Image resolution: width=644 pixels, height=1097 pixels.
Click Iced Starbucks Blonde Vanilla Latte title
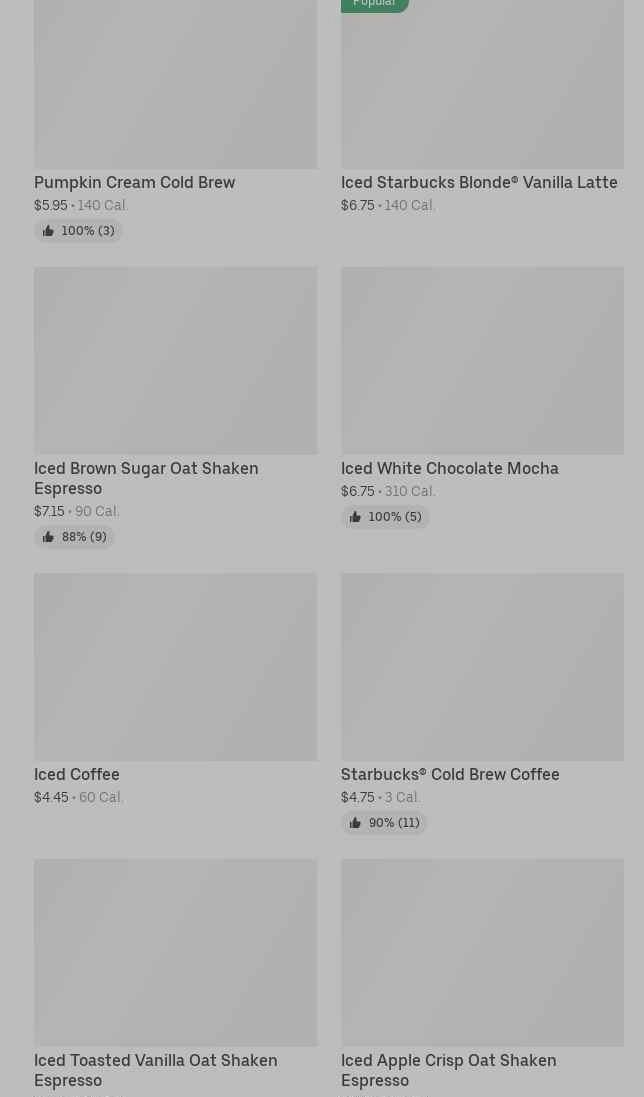pyautogui.click(x=479, y=182)
